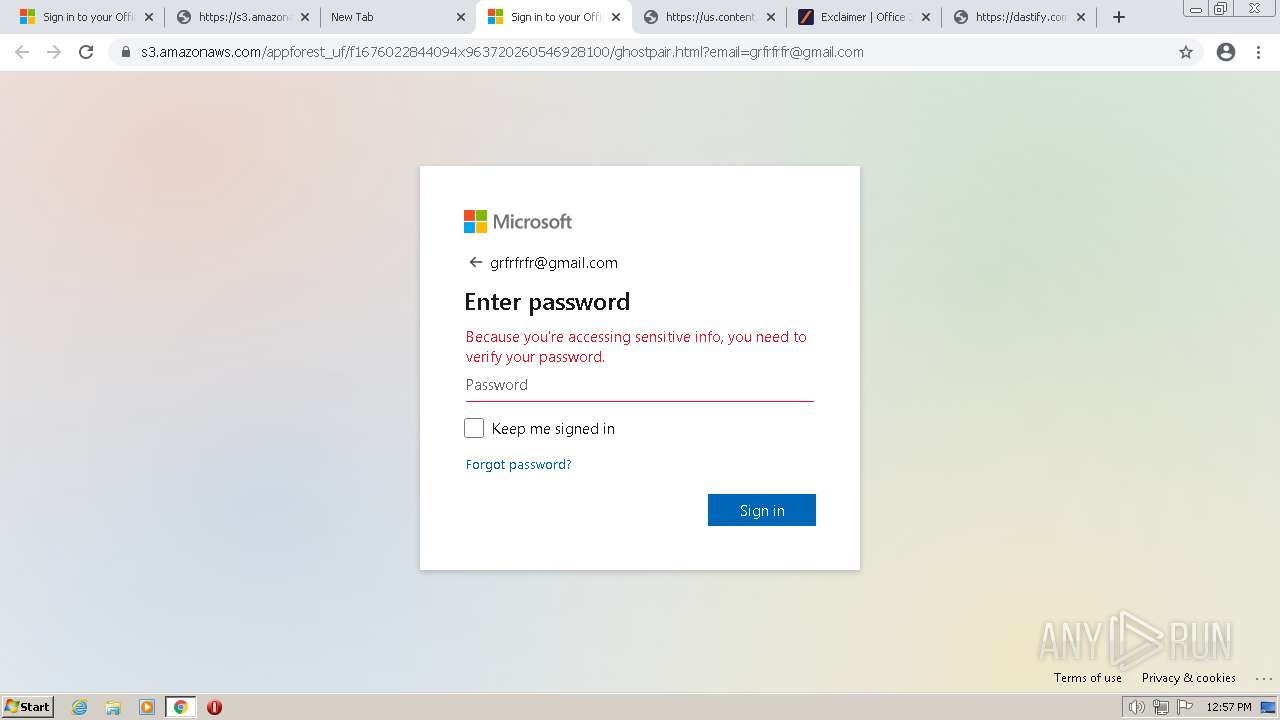Click the Sign in button
The height and width of the screenshot is (720, 1280).
[x=762, y=510]
